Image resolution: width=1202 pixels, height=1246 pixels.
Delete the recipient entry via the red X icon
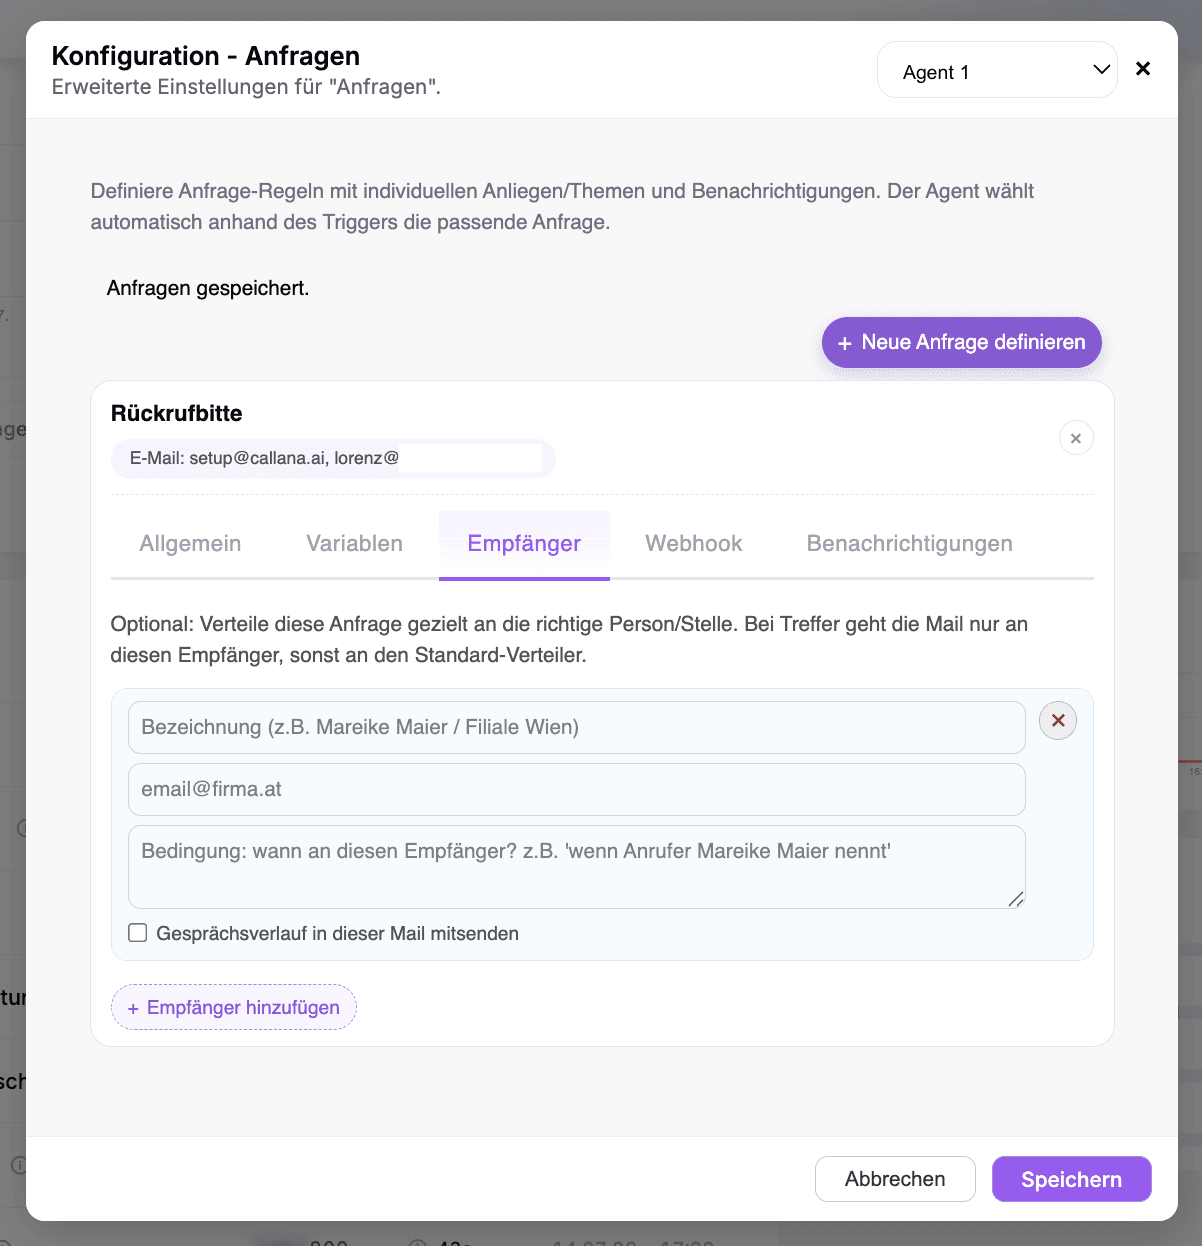[1058, 720]
